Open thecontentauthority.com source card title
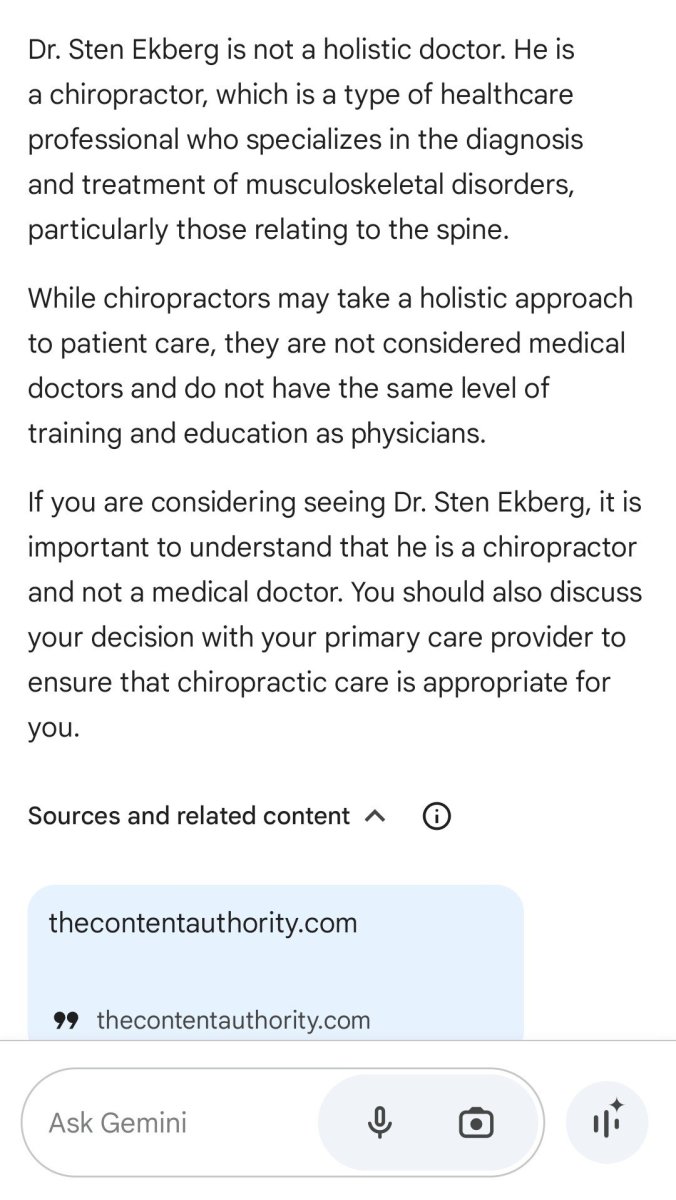This screenshot has width=676, height=1200. pyautogui.click(x=202, y=923)
